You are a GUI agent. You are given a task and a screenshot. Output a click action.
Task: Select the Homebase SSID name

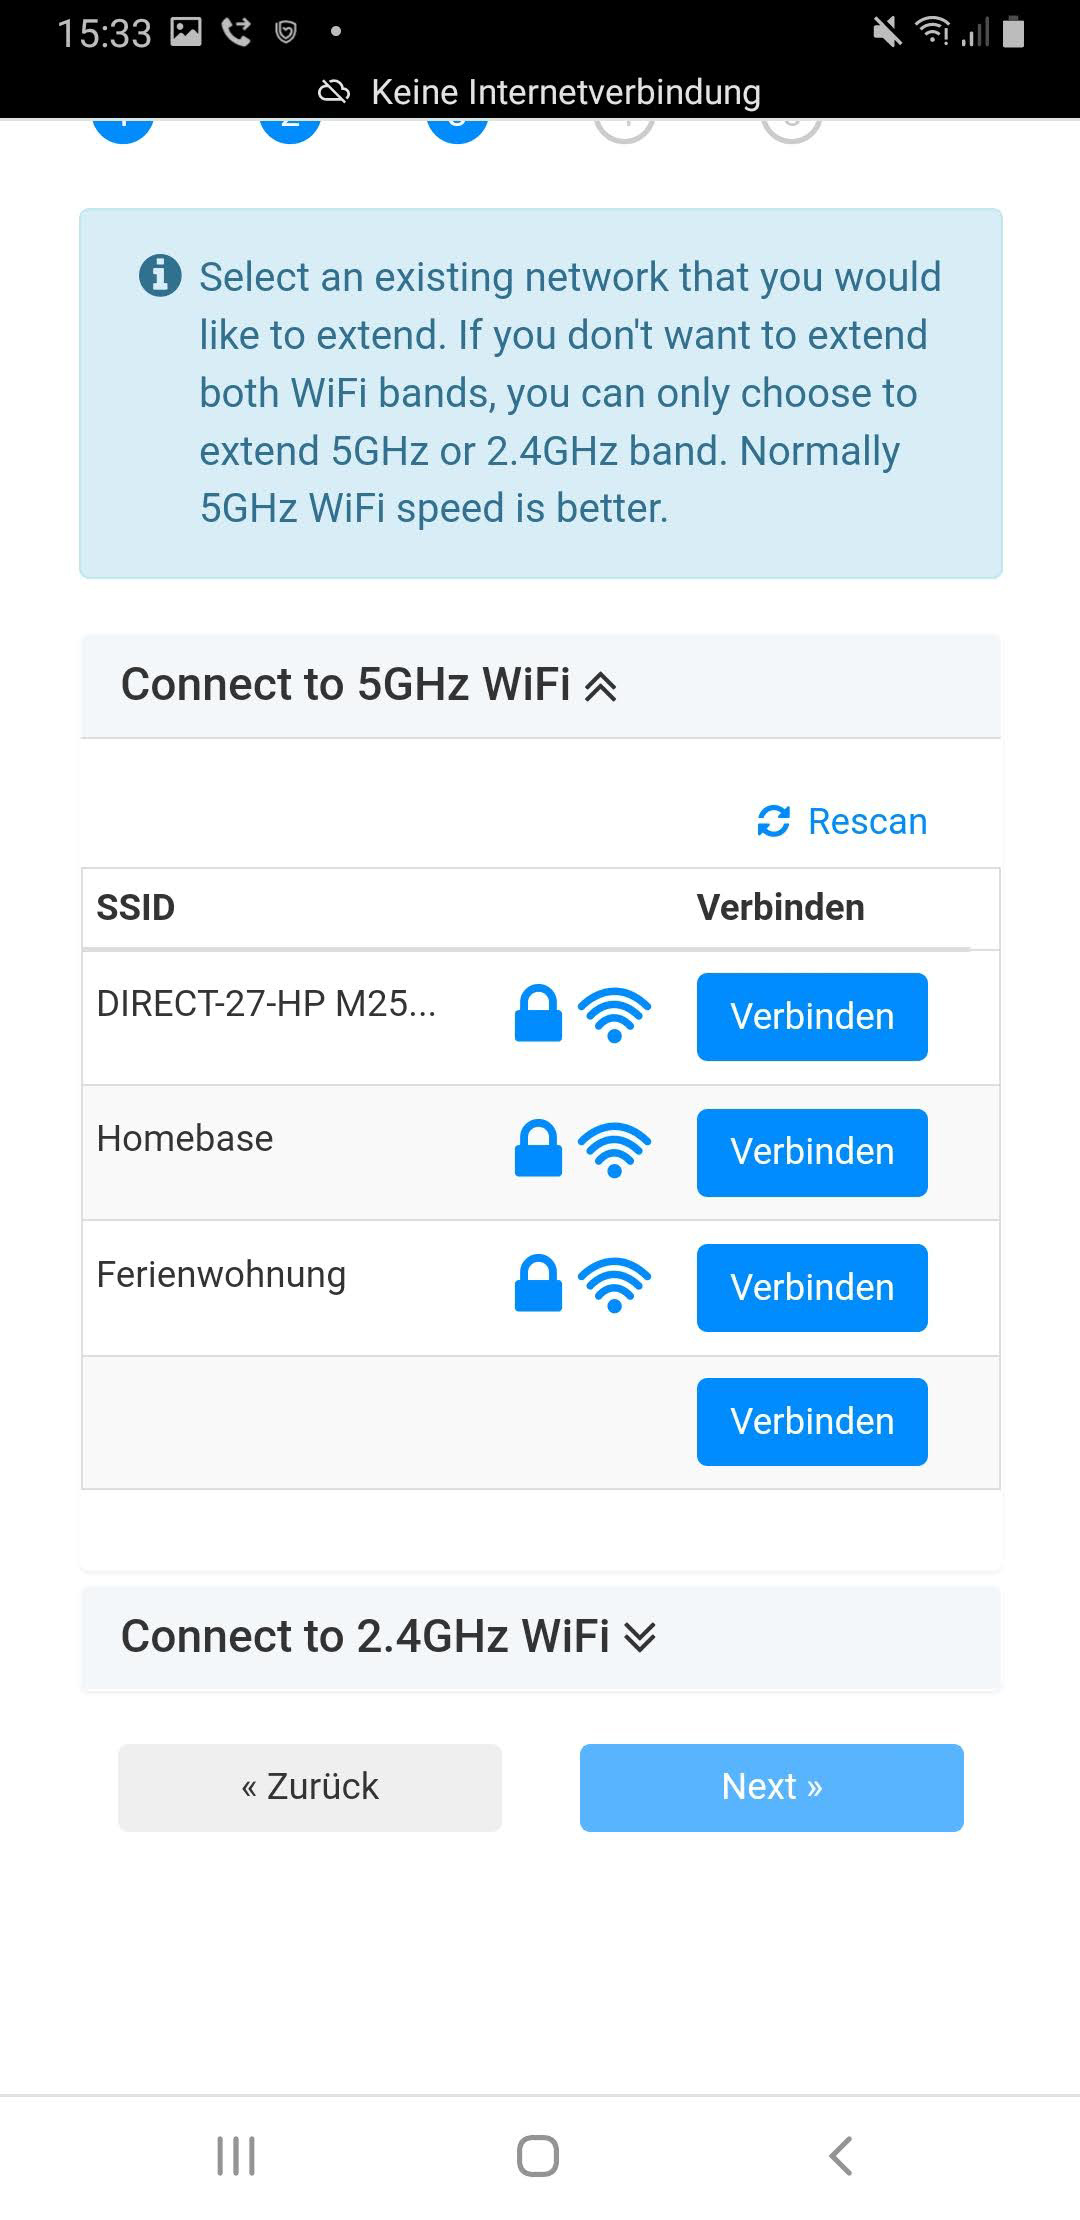185,1139
